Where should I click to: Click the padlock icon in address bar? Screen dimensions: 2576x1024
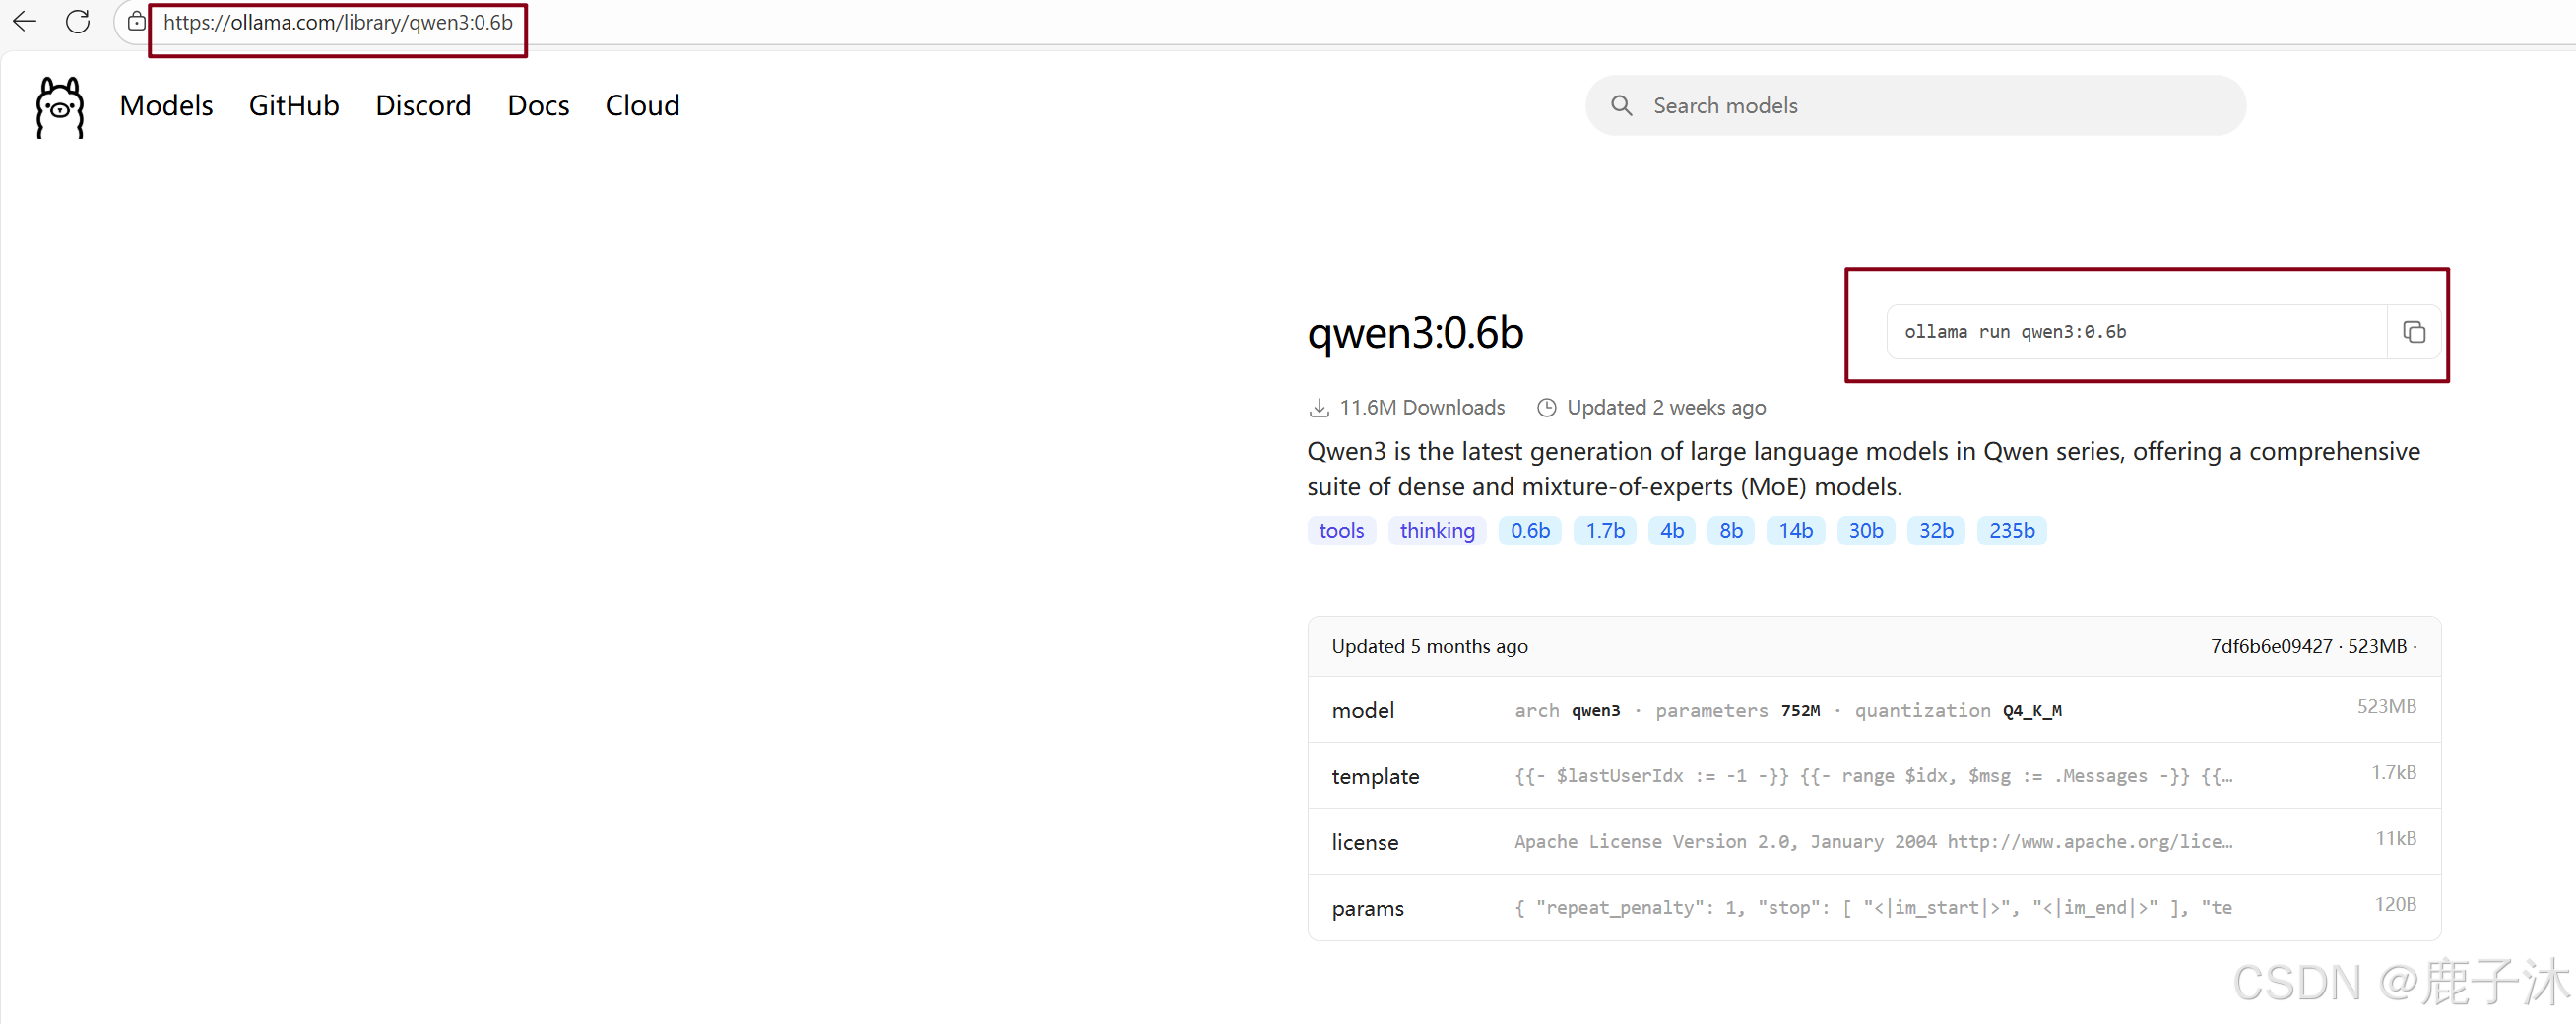[x=136, y=21]
